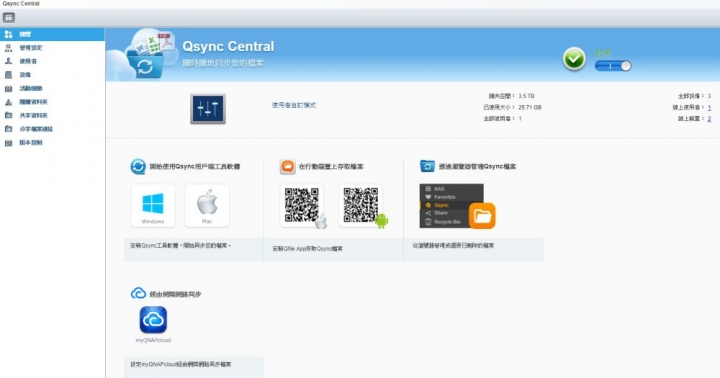Toggle the Qsync service enable switch
Screen dimensions: 720x378
[x=613, y=66]
